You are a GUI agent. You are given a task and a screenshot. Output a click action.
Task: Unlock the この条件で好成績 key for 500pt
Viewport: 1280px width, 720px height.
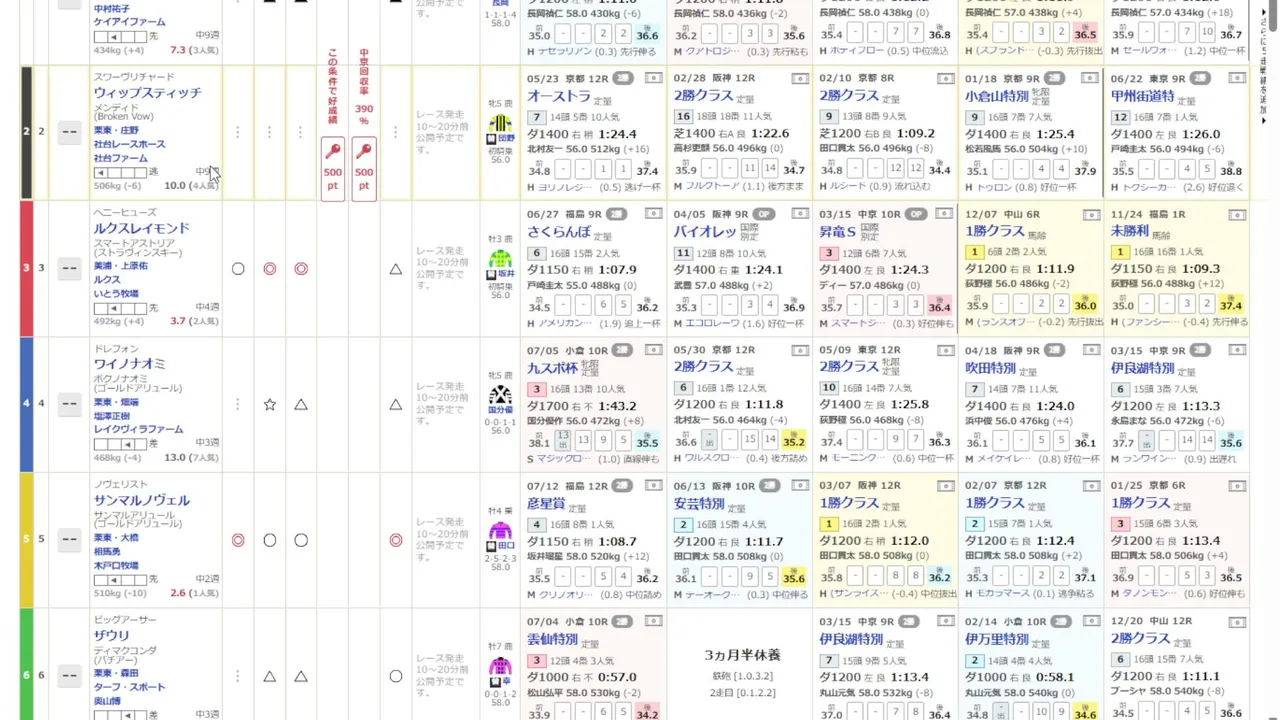(333, 170)
